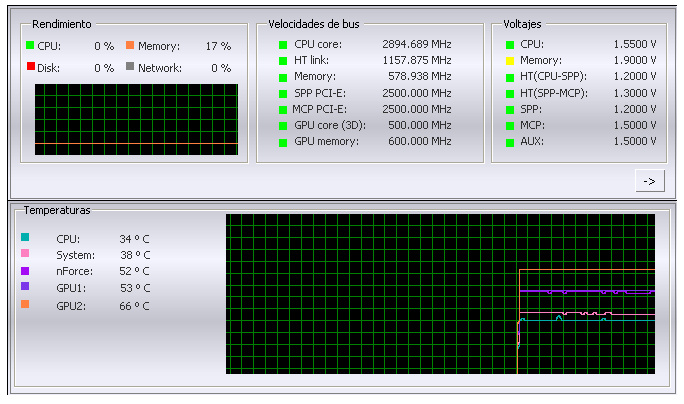Click the orange Memory usage indicator
The height and width of the screenshot is (404, 684).
pos(130,46)
